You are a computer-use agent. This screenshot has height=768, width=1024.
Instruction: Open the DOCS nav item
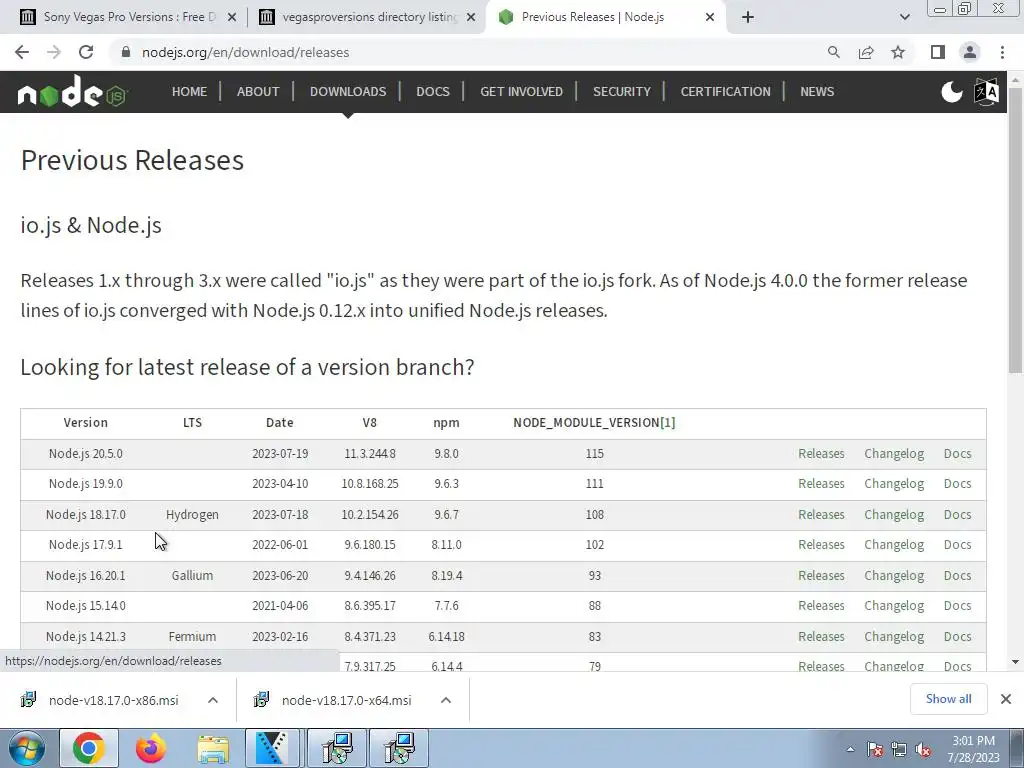click(433, 91)
